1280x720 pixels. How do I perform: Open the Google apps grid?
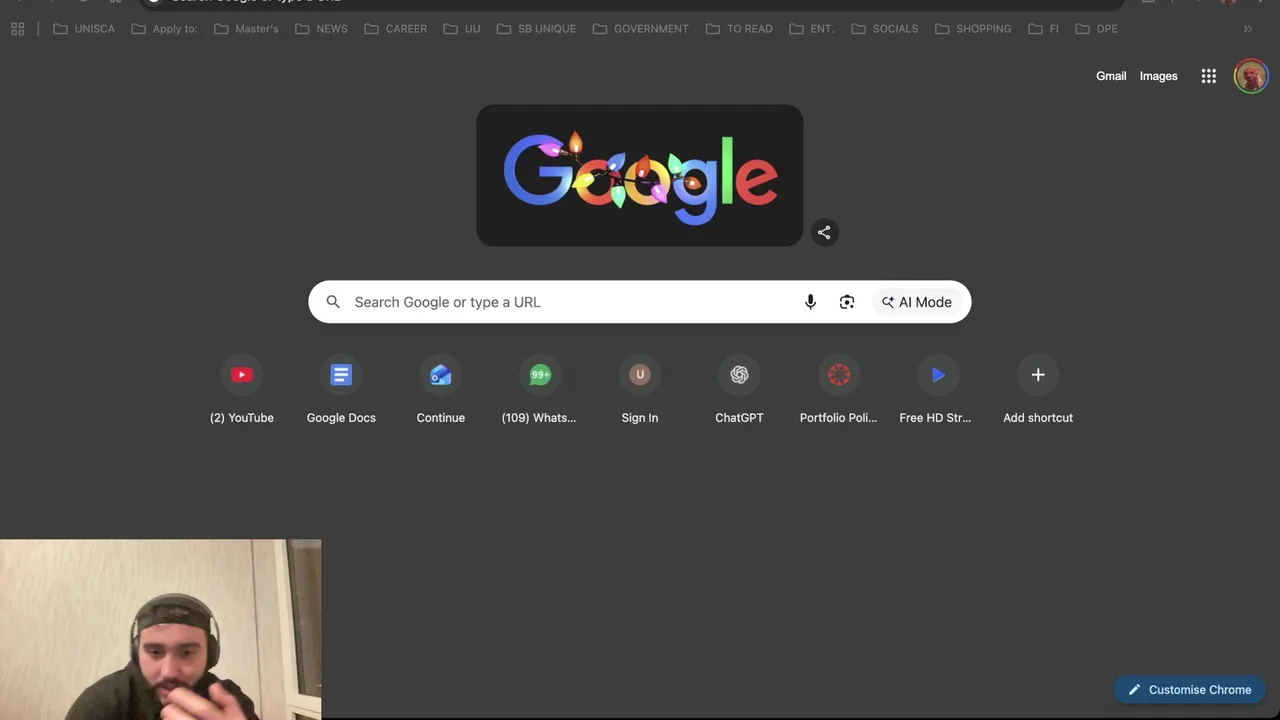pyautogui.click(x=1209, y=76)
